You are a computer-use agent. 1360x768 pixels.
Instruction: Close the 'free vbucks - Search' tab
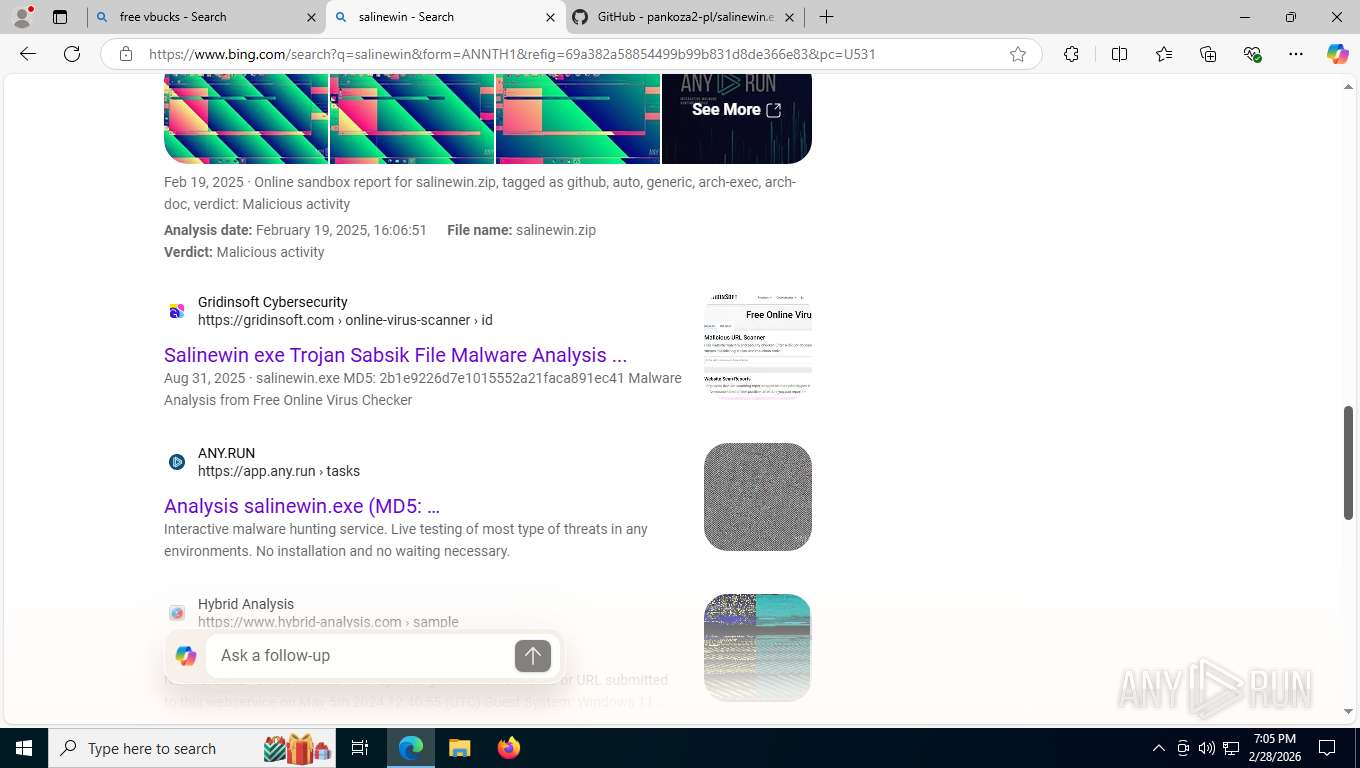click(311, 17)
